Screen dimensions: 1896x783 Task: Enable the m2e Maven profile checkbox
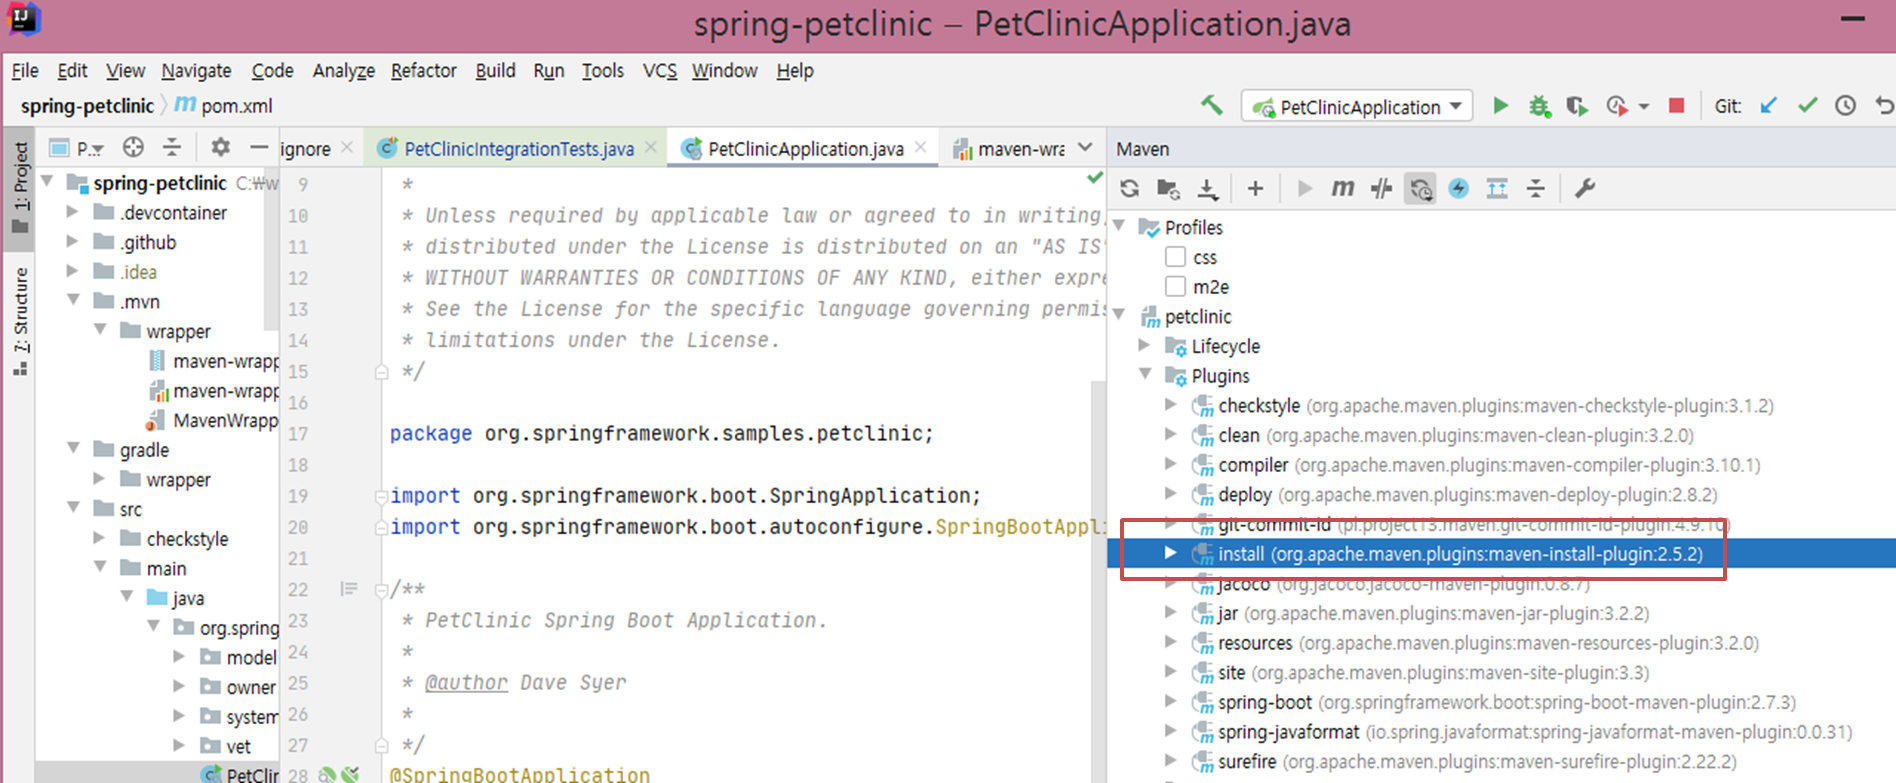point(1176,287)
